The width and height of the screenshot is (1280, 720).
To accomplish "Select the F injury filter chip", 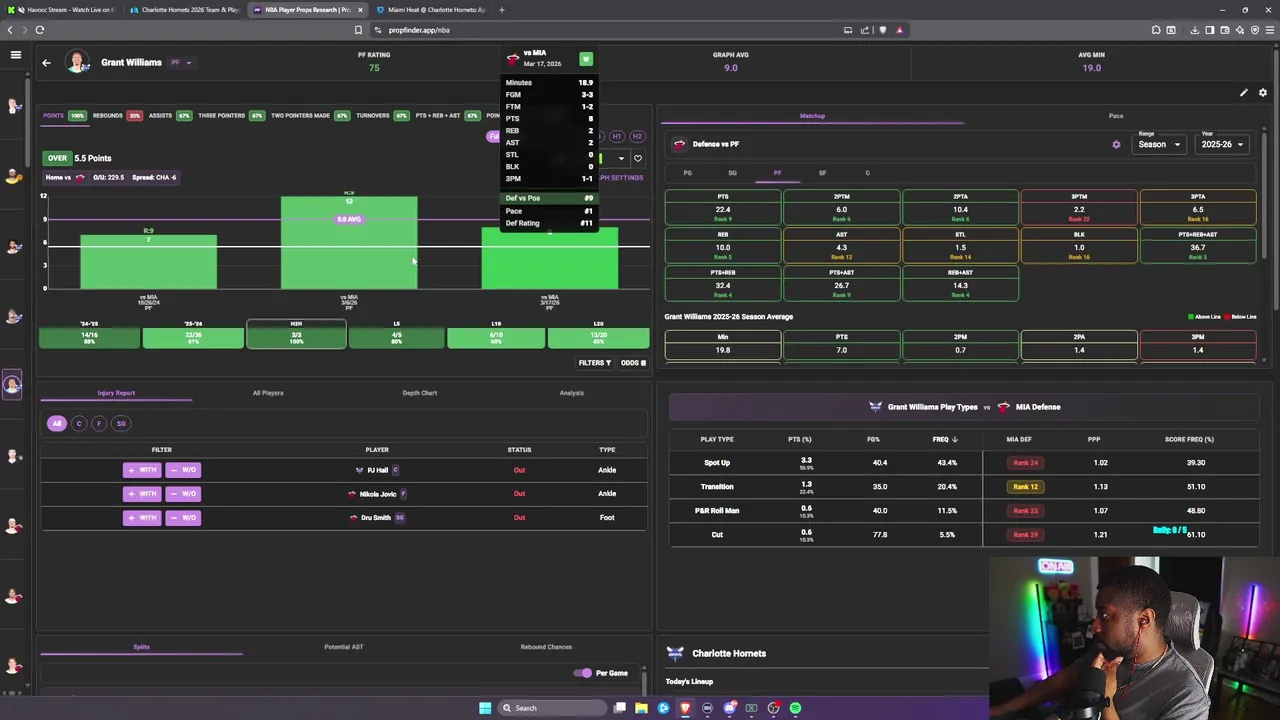I will [99, 423].
